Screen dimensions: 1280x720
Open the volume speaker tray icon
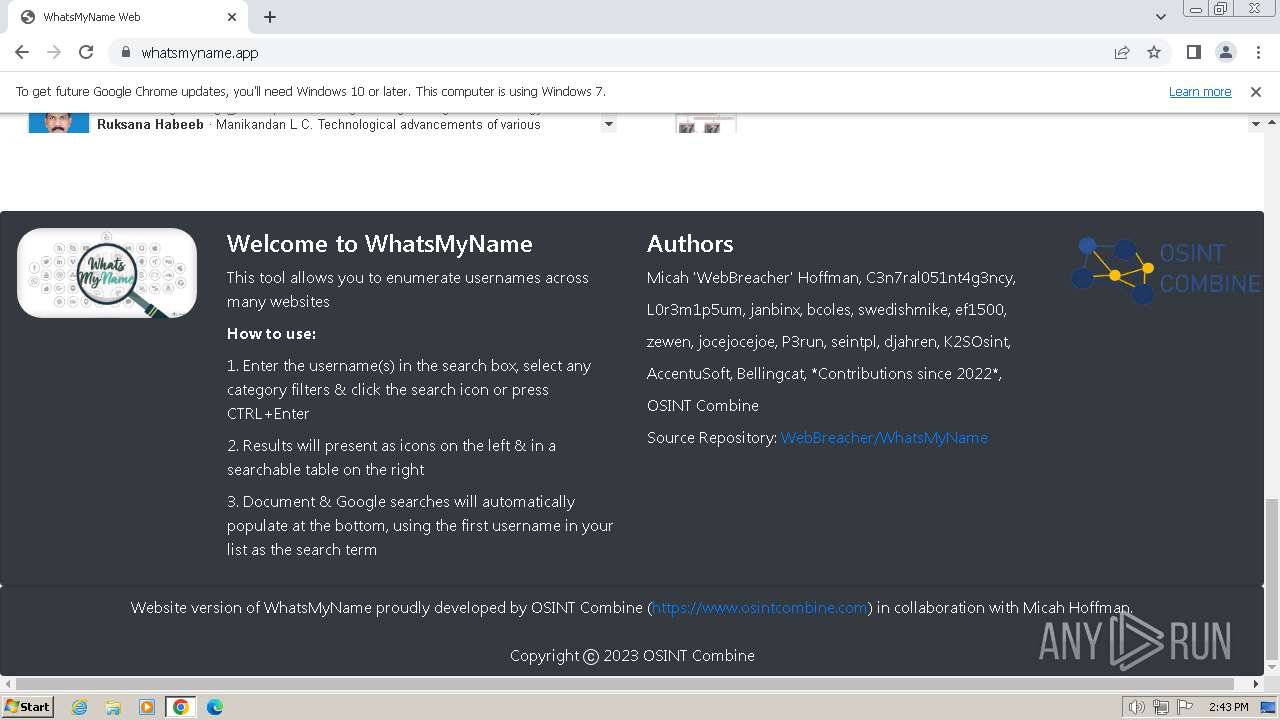click(1136, 707)
